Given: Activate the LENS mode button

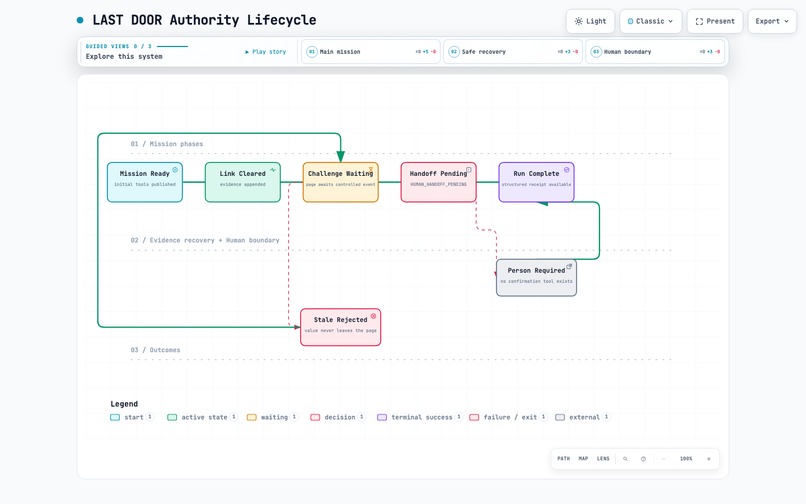Looking at the screenshot, I should coord(603,459).
